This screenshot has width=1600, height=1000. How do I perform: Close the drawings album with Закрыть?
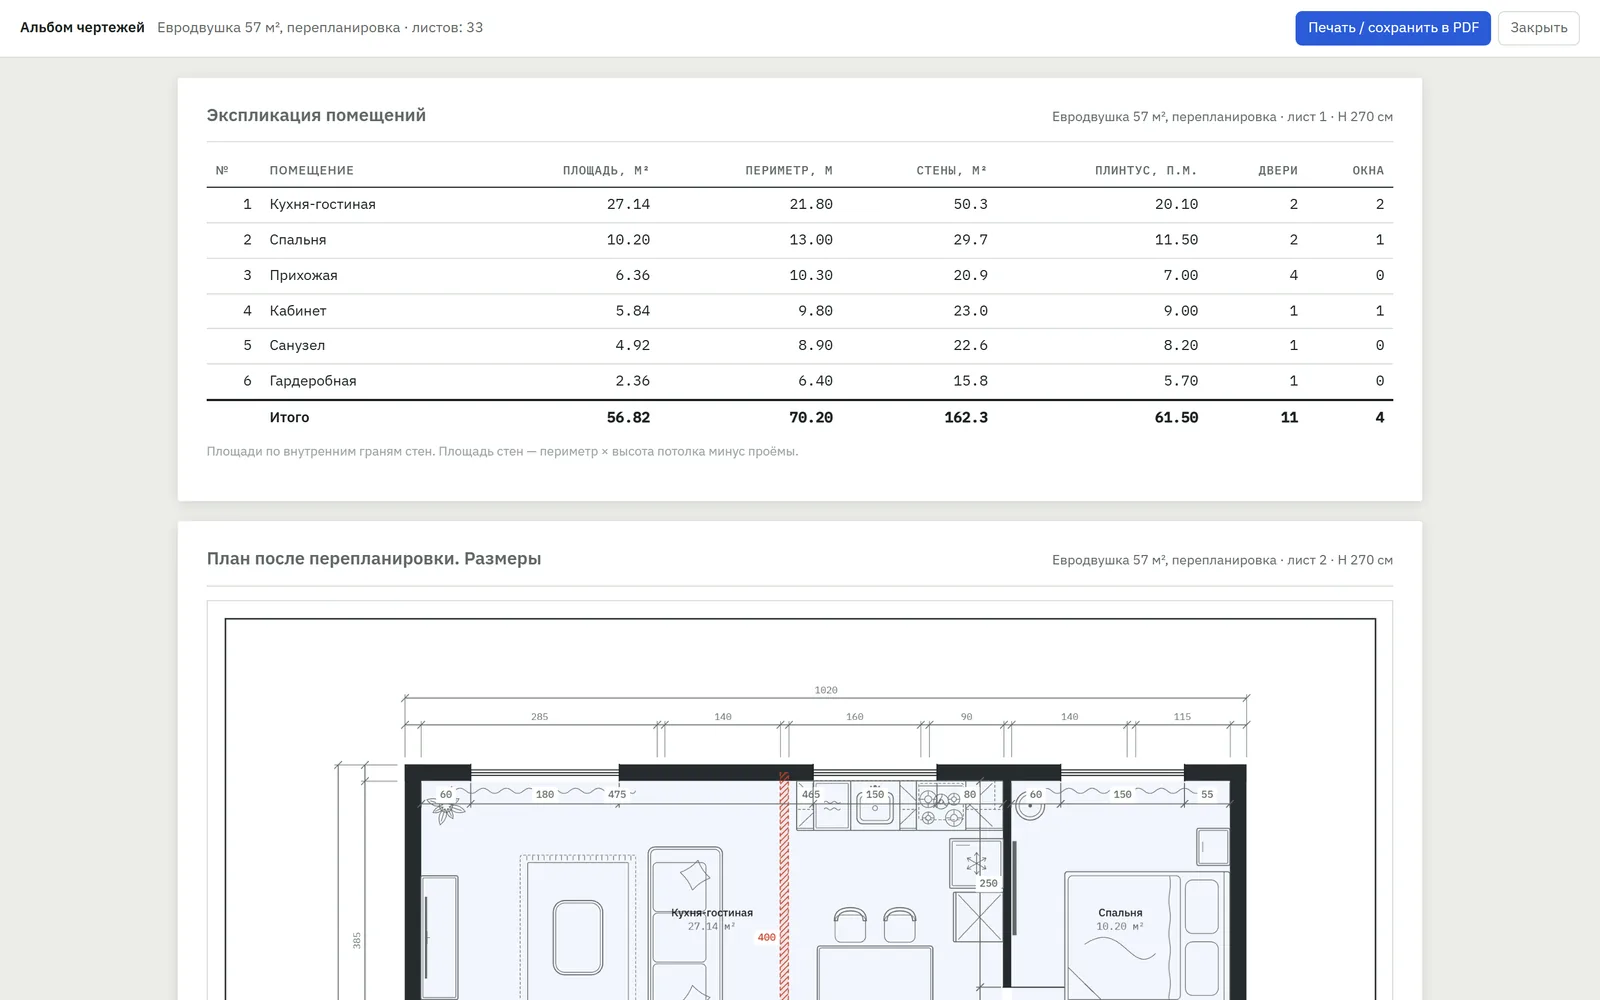click(x=1539, y=28)
